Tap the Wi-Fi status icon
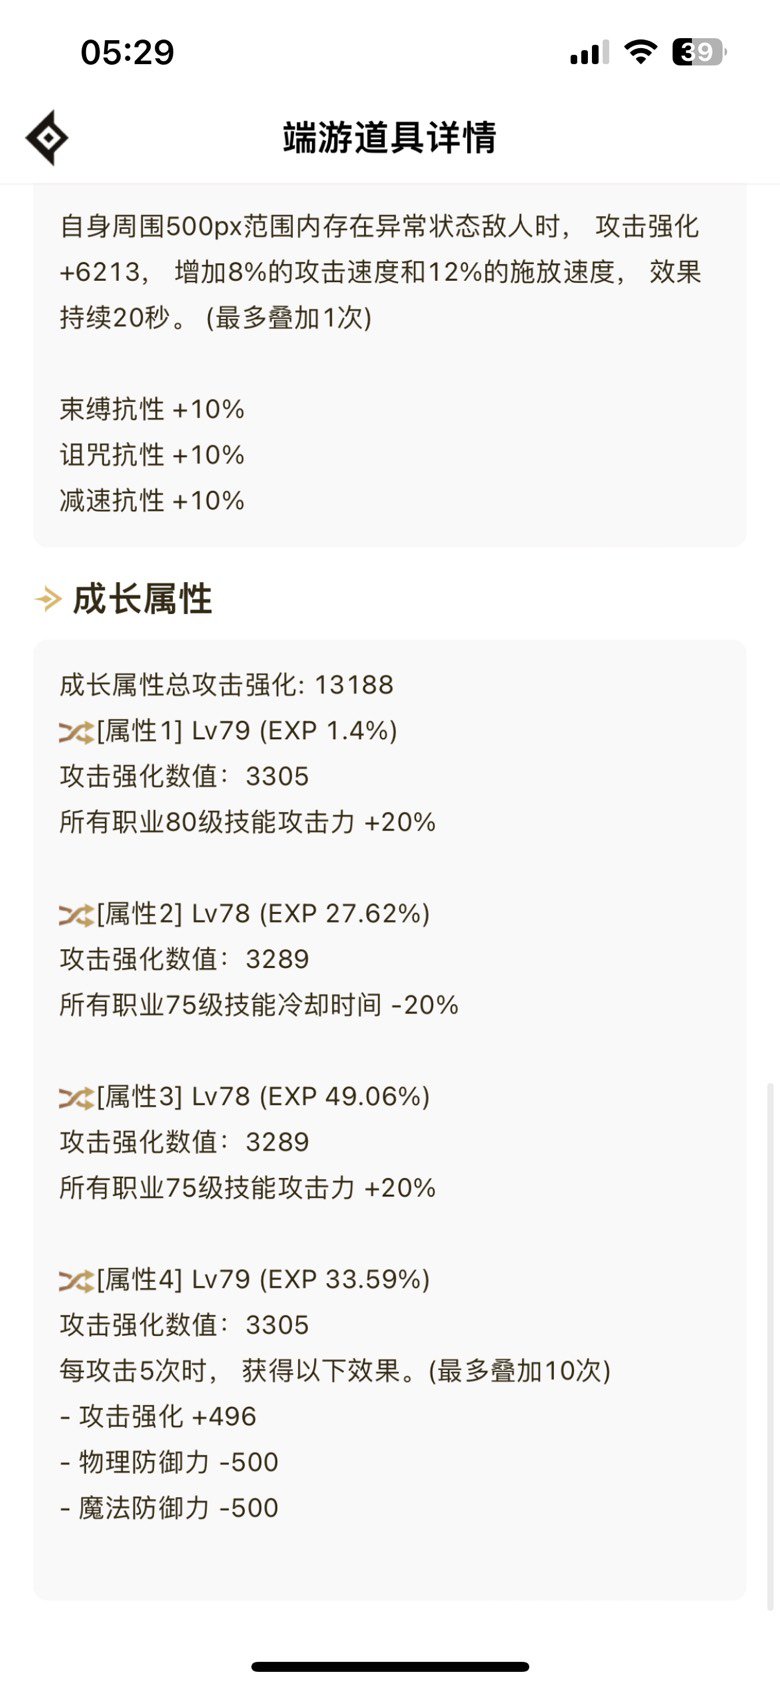780x1688 pixels. 640,51
